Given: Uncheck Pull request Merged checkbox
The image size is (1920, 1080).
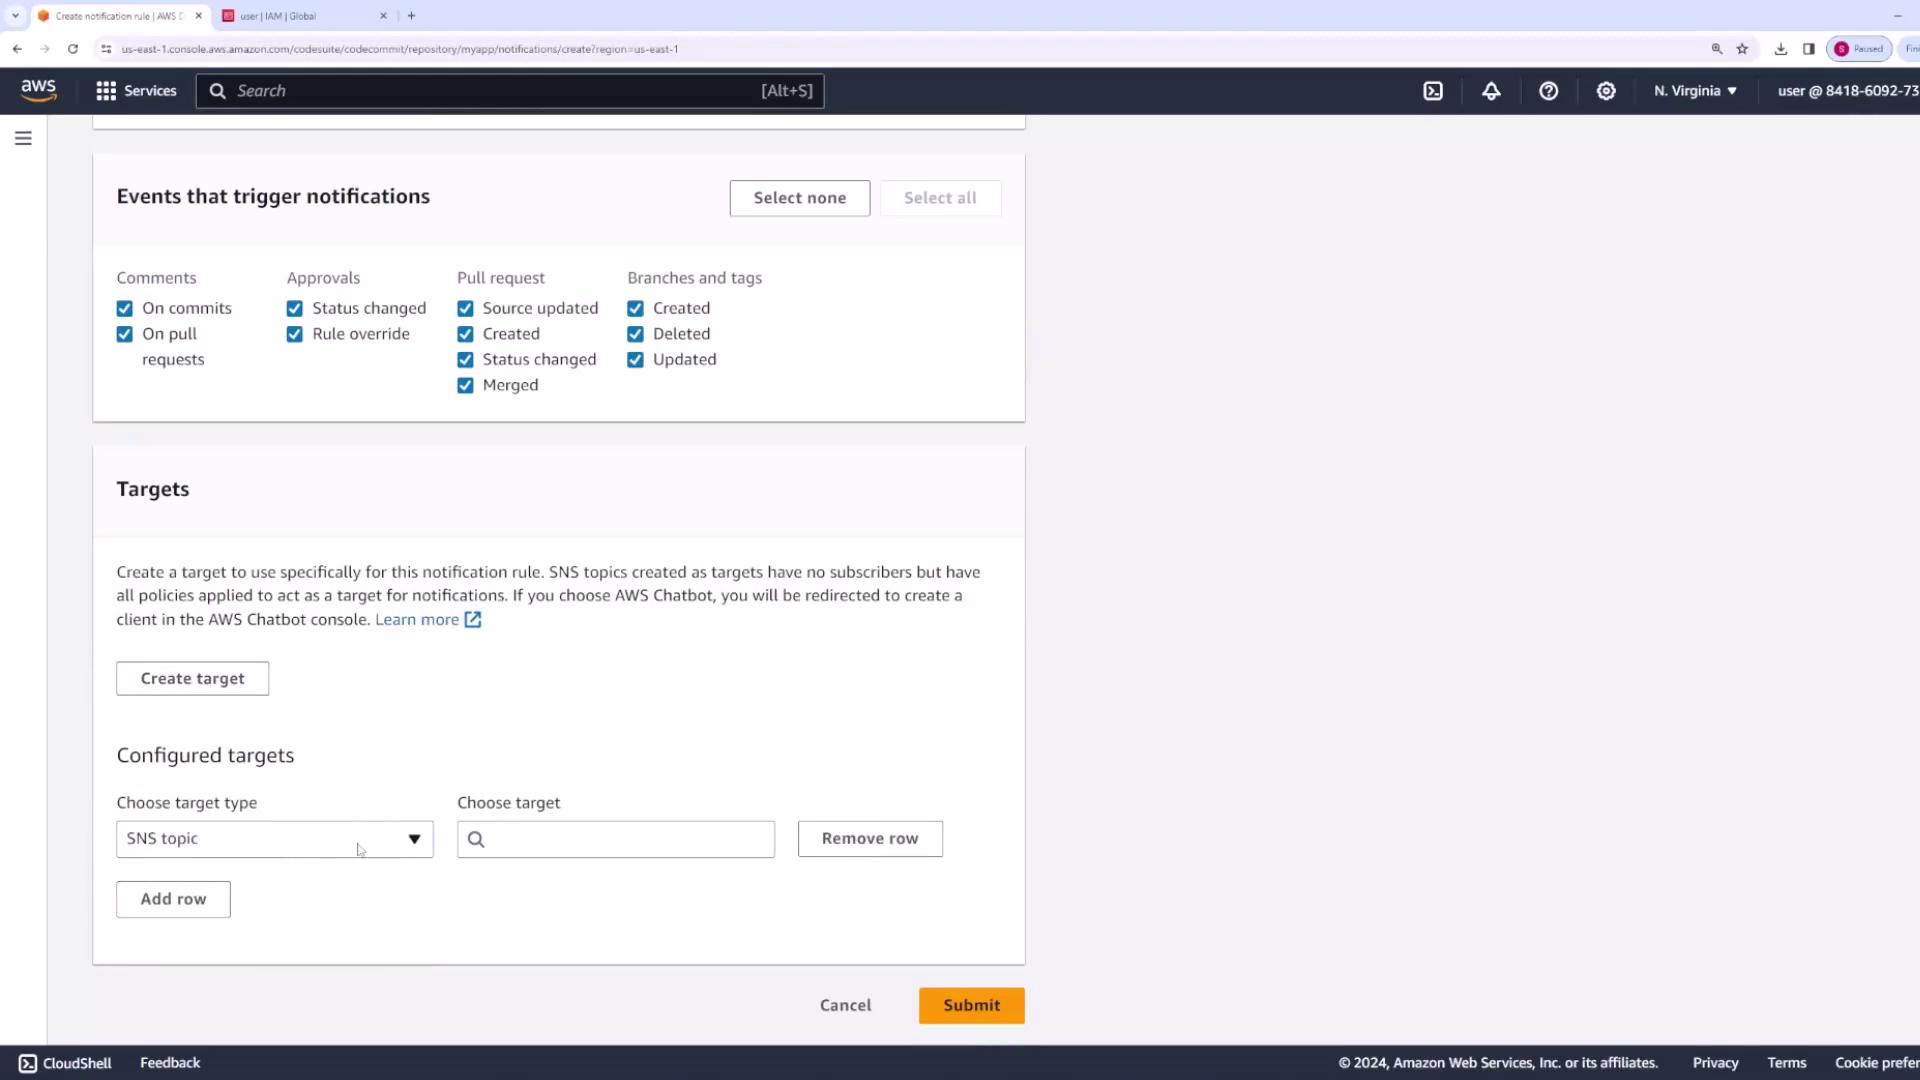Looking at the screenshot, I should click(x=465, y=385).
